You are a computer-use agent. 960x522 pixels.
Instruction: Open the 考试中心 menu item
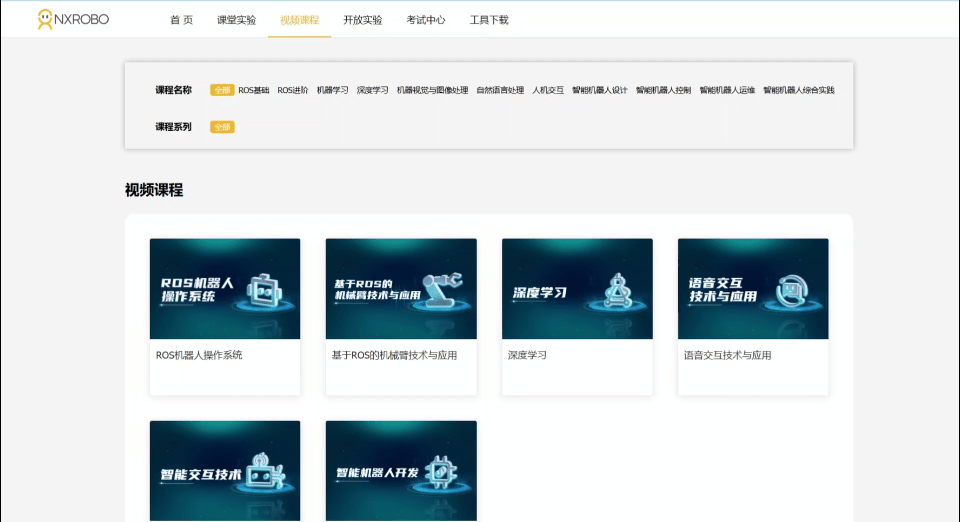(426, 20)
